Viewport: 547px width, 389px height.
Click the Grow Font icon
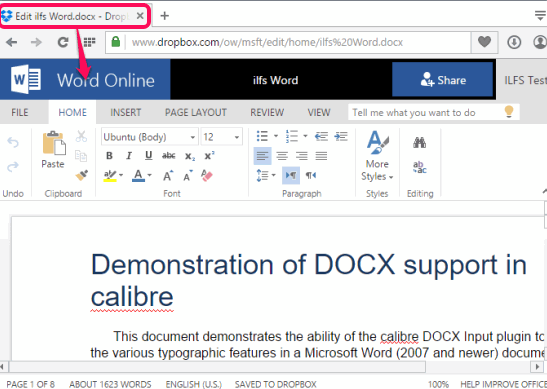[168, 175]
